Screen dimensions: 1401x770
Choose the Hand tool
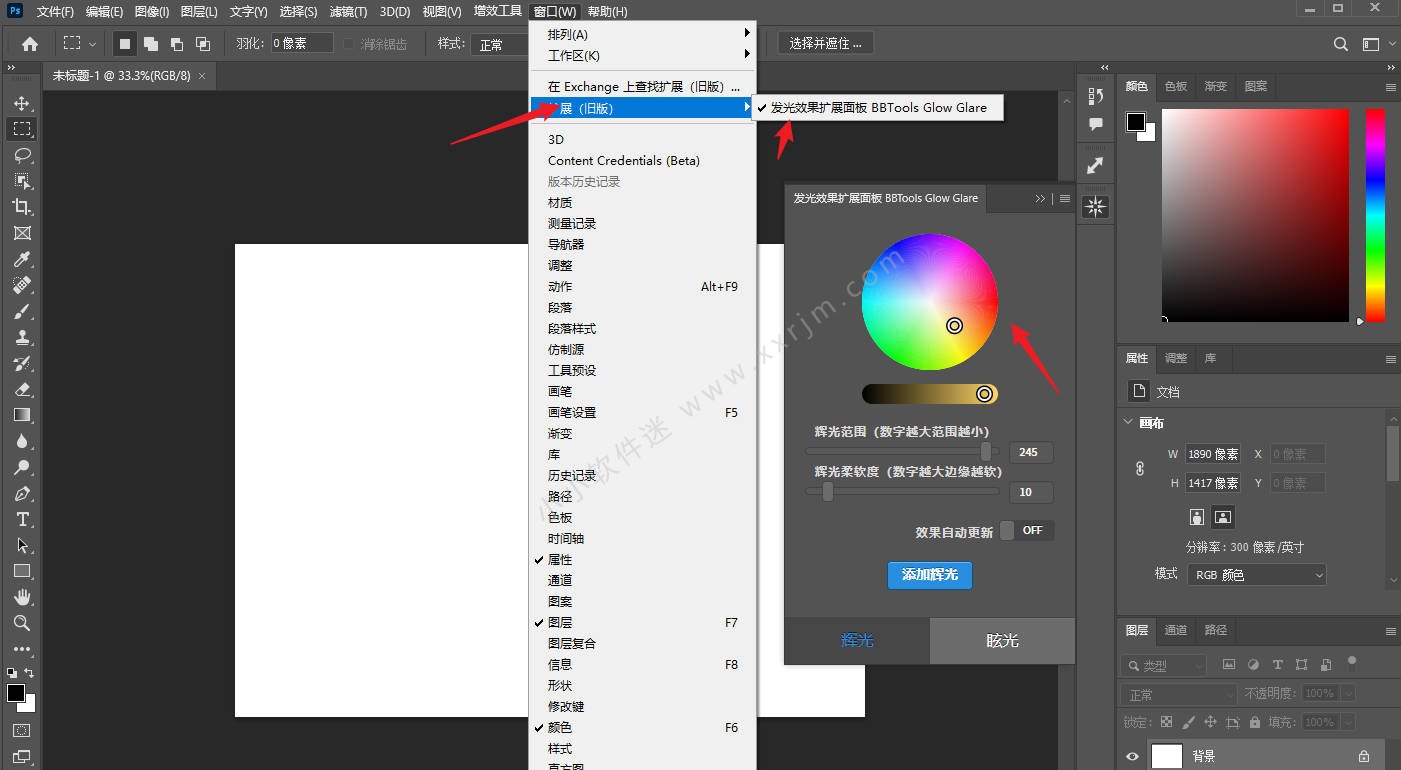[22, 597]
